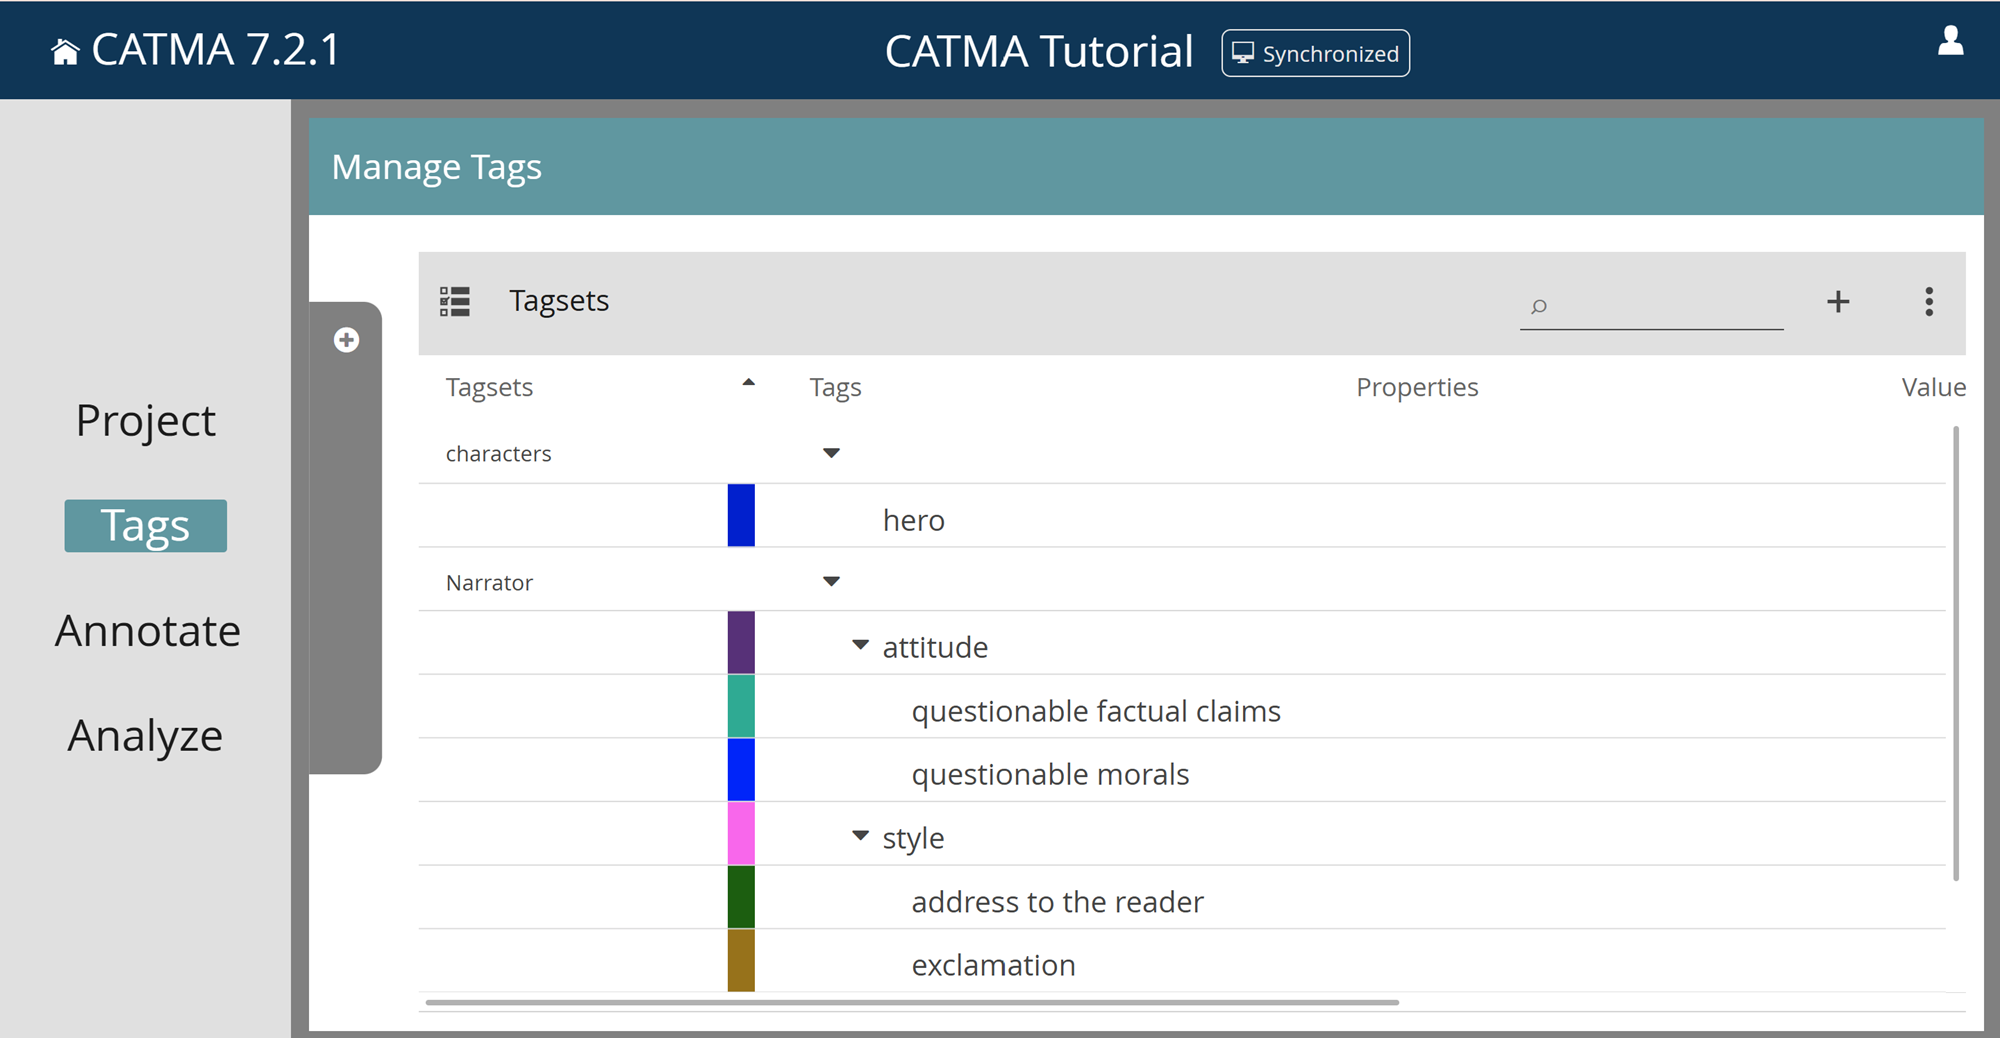Select the search magnifier icon
The height and width of the screenshot is (1038, 2000).
click(x=1537, y=307)
